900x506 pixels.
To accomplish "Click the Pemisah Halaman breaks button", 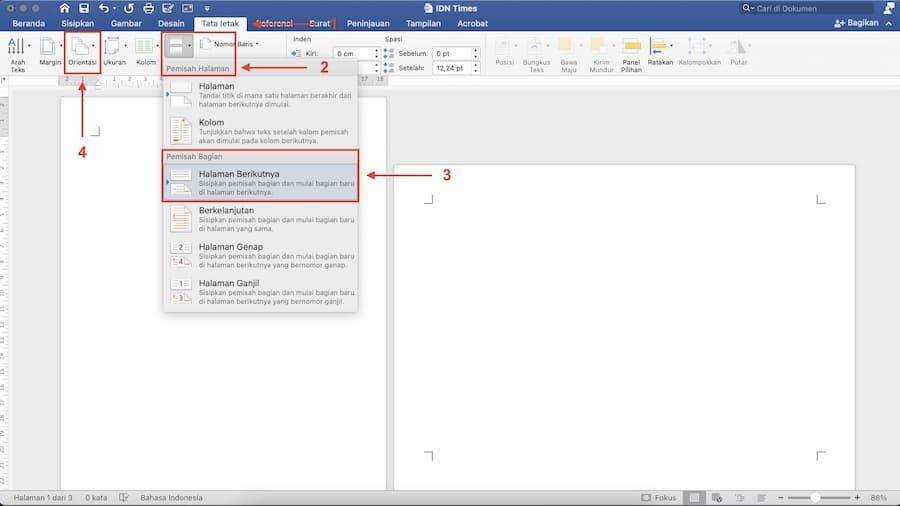I will tap(177, 46).
